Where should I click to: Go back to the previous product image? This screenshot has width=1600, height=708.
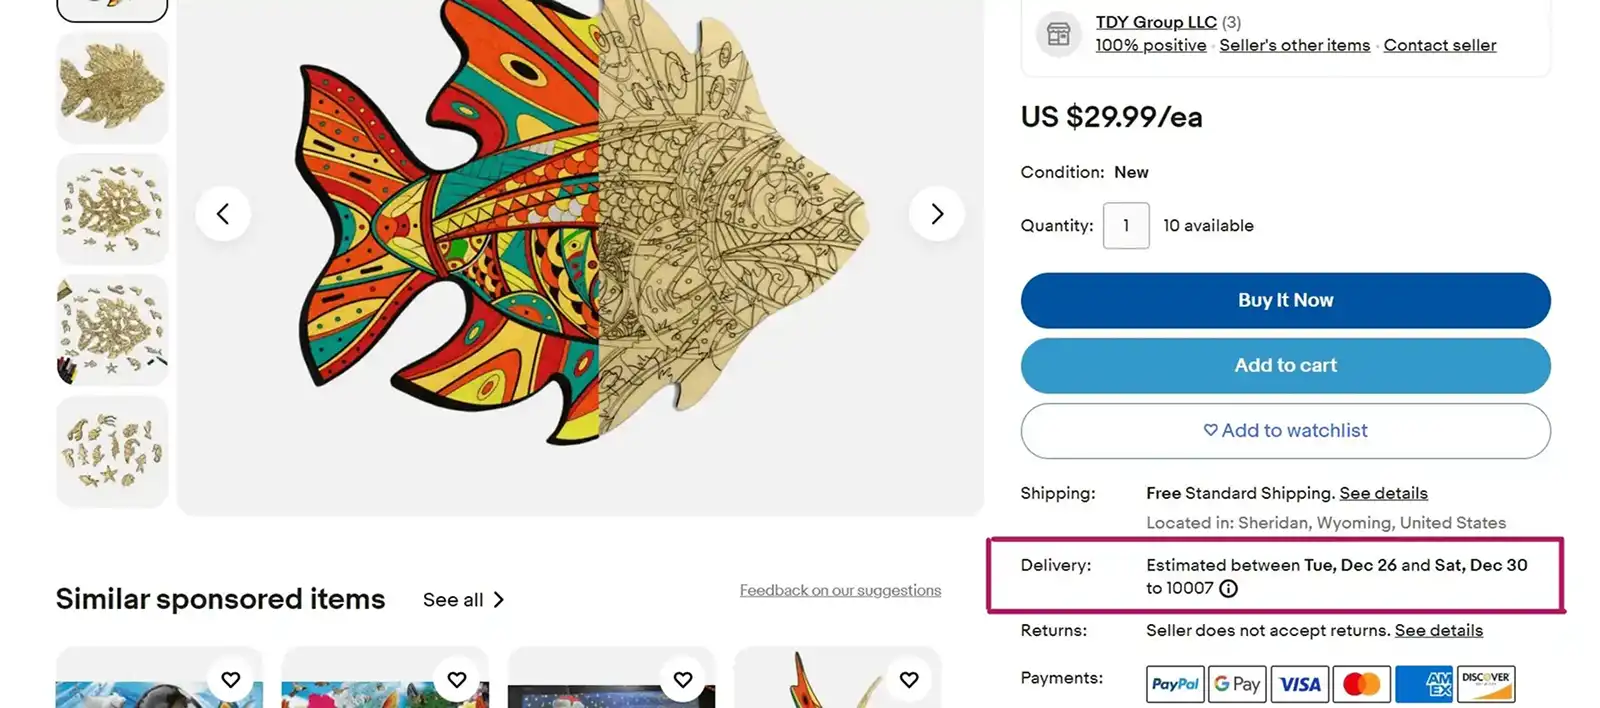[224, 213]
